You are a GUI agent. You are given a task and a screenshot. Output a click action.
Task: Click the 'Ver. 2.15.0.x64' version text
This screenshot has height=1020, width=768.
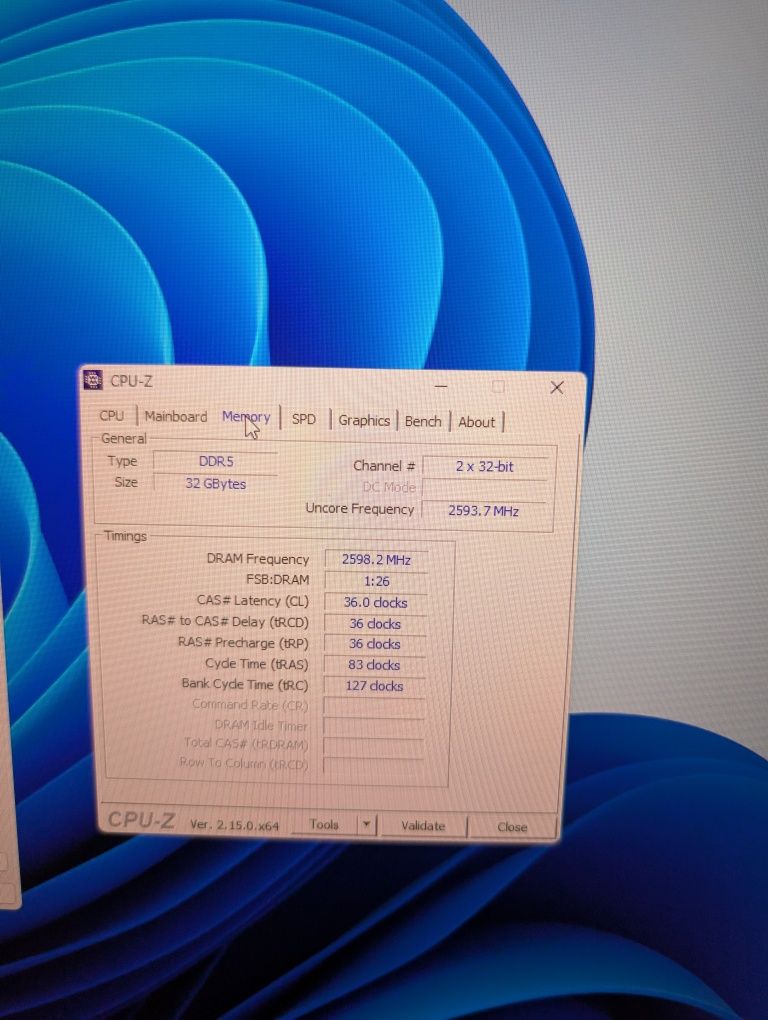click(x=235, y=825)
